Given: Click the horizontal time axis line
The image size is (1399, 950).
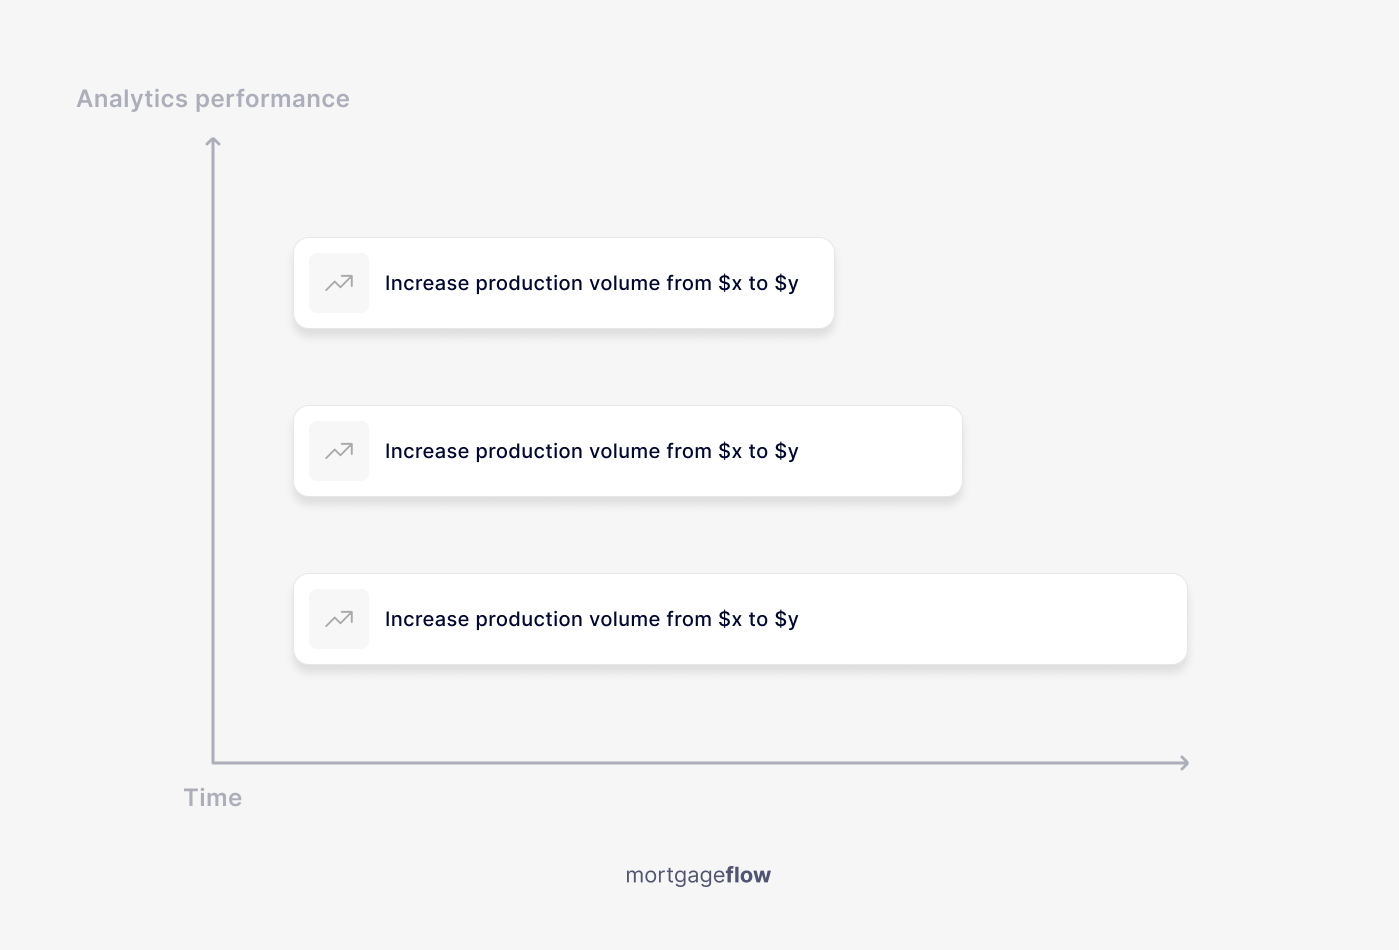Looking at the screenshot, I should 700,763.
